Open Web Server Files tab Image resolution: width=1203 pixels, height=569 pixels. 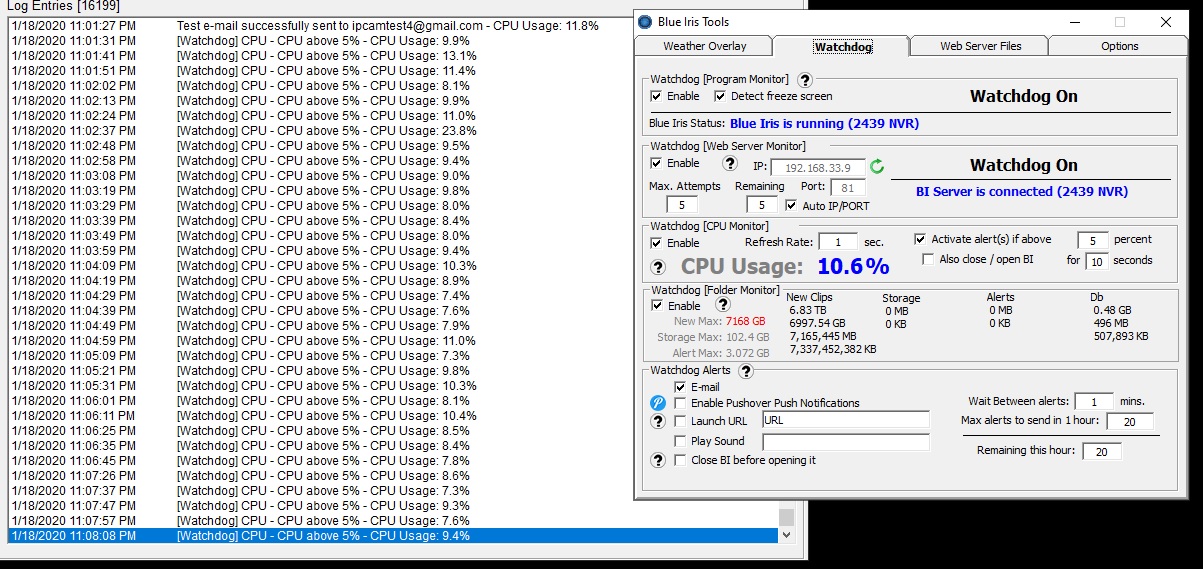coord(981,46)
